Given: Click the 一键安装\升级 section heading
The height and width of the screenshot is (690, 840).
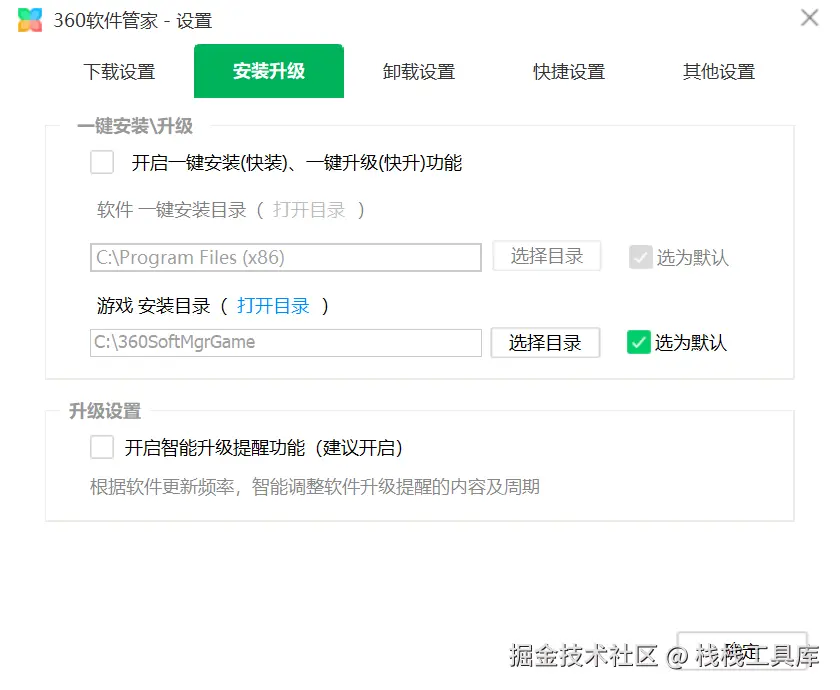Looking at the screenshot, I should (x=135, y=126).
